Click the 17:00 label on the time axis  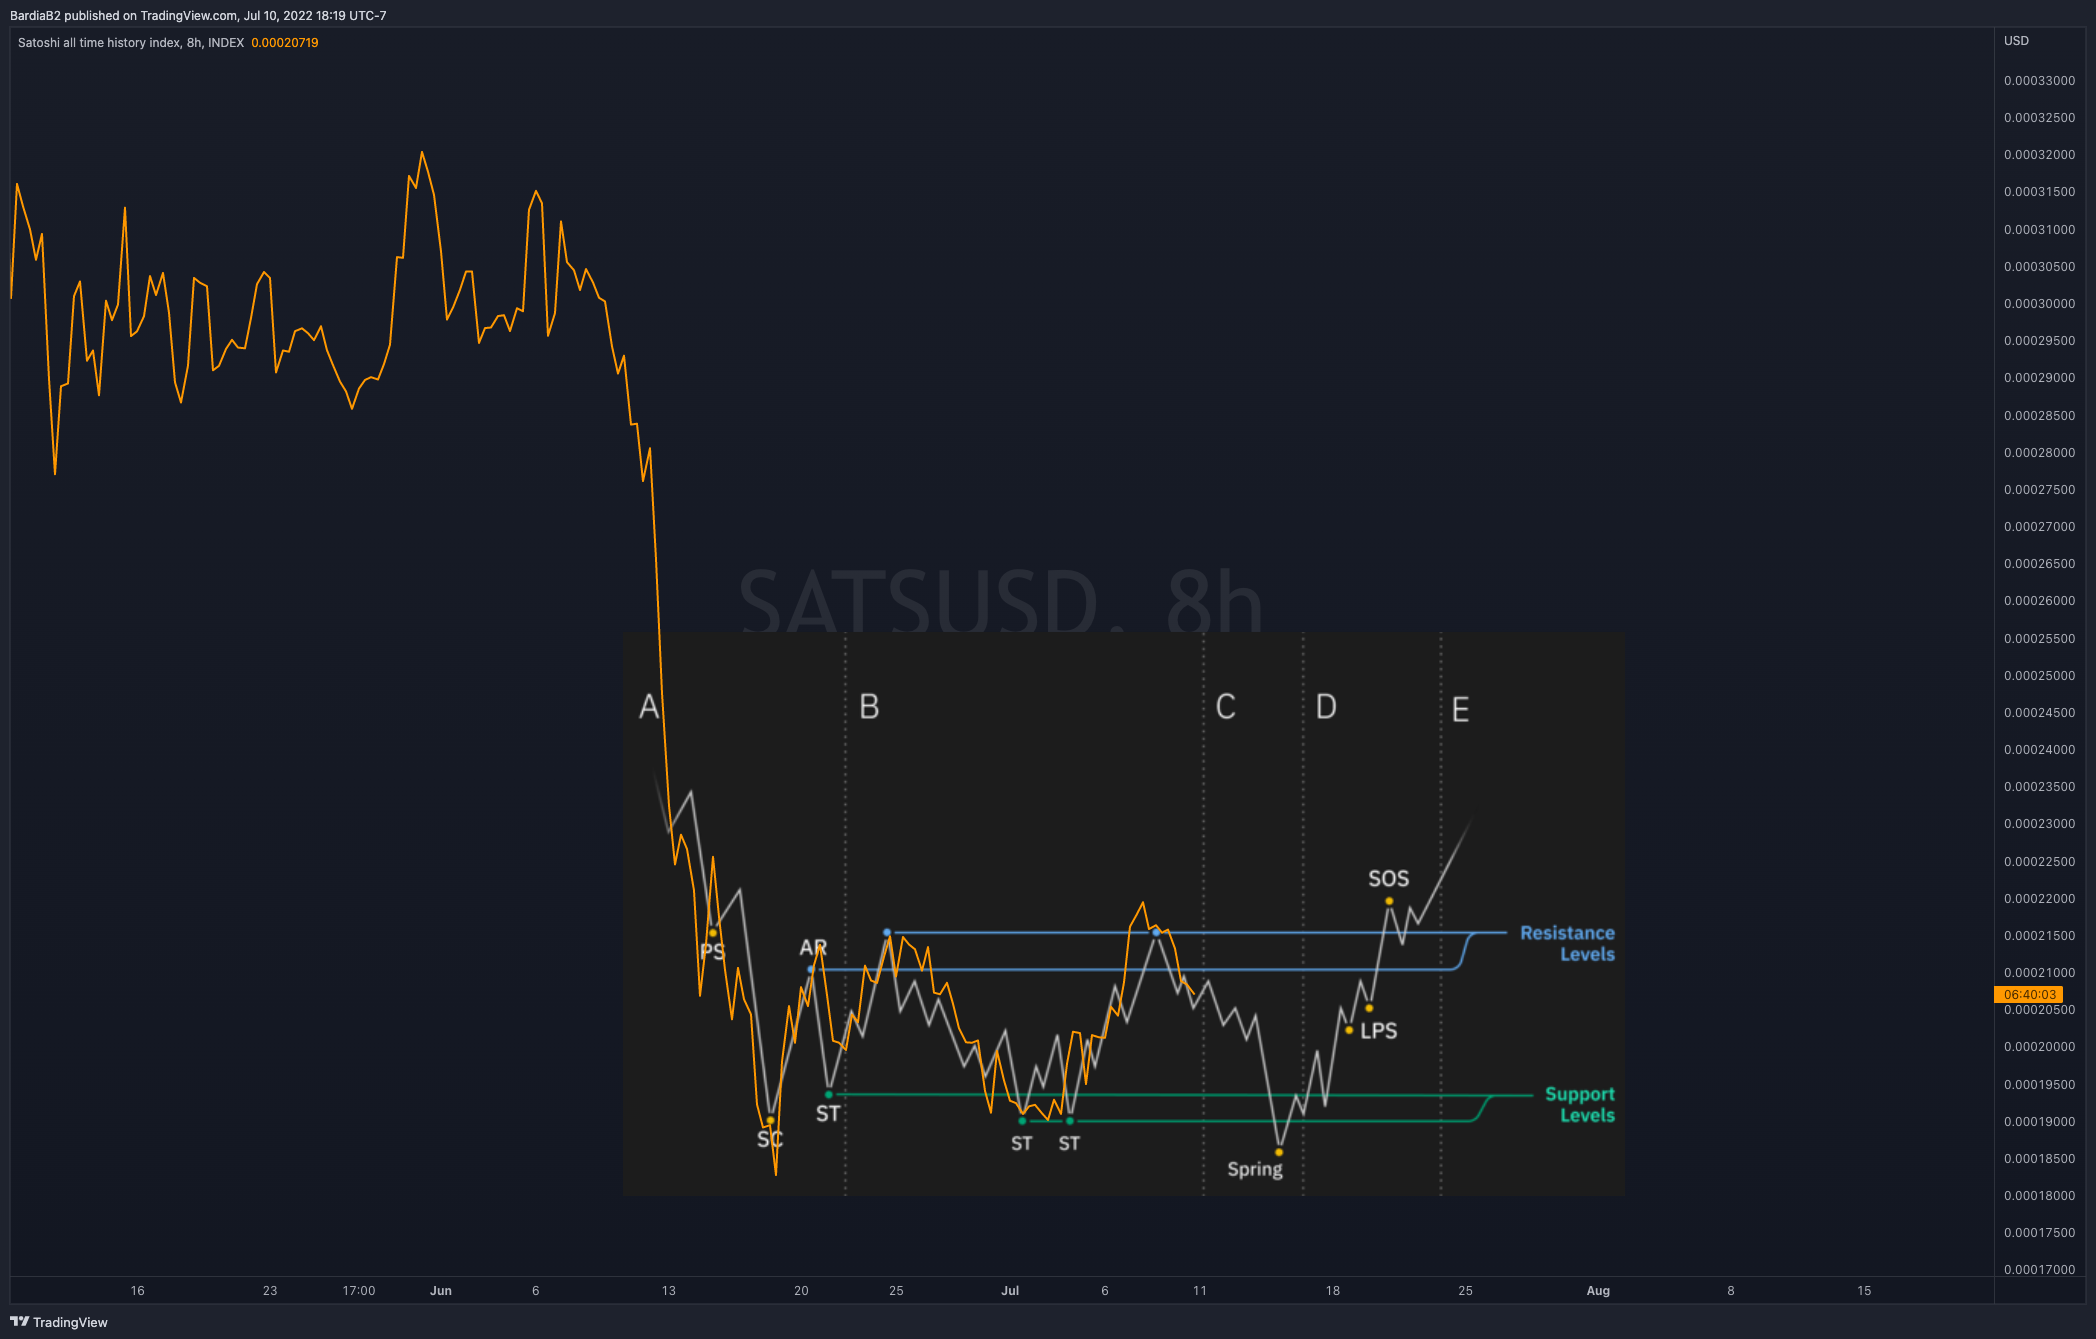point(359,1291)
